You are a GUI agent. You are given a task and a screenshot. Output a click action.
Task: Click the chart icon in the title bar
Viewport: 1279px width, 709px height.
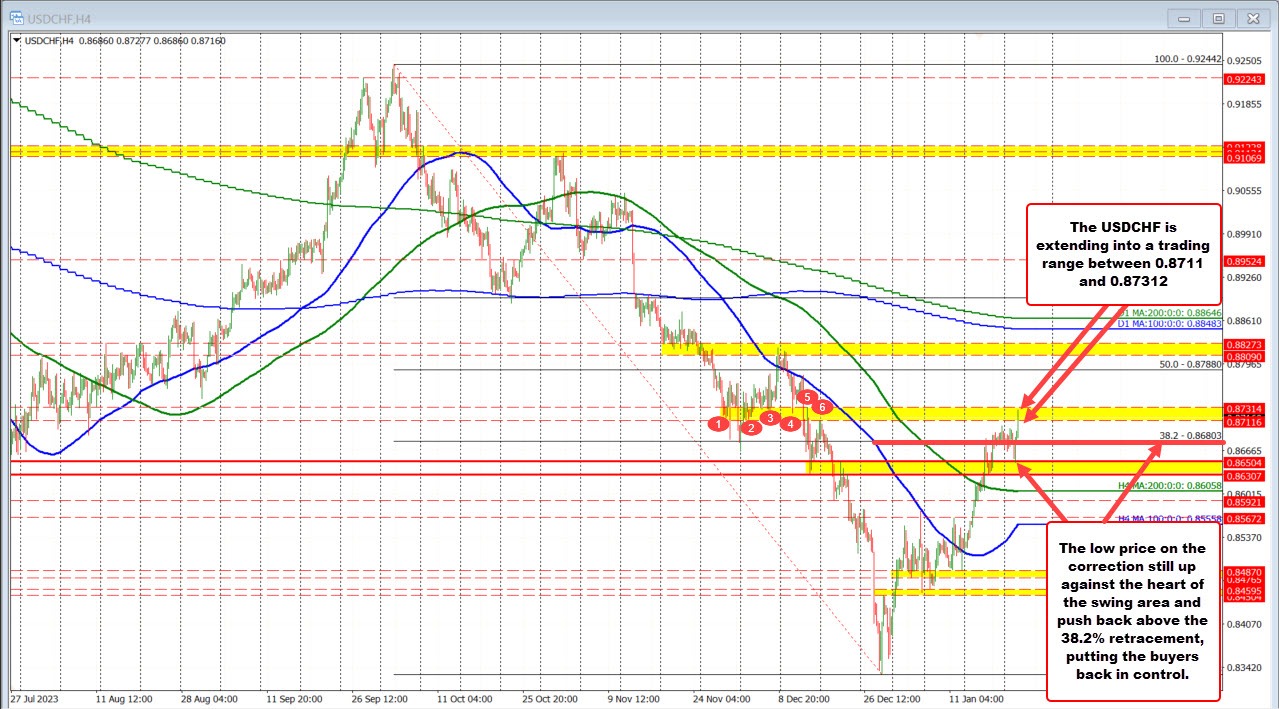[18, 18]
